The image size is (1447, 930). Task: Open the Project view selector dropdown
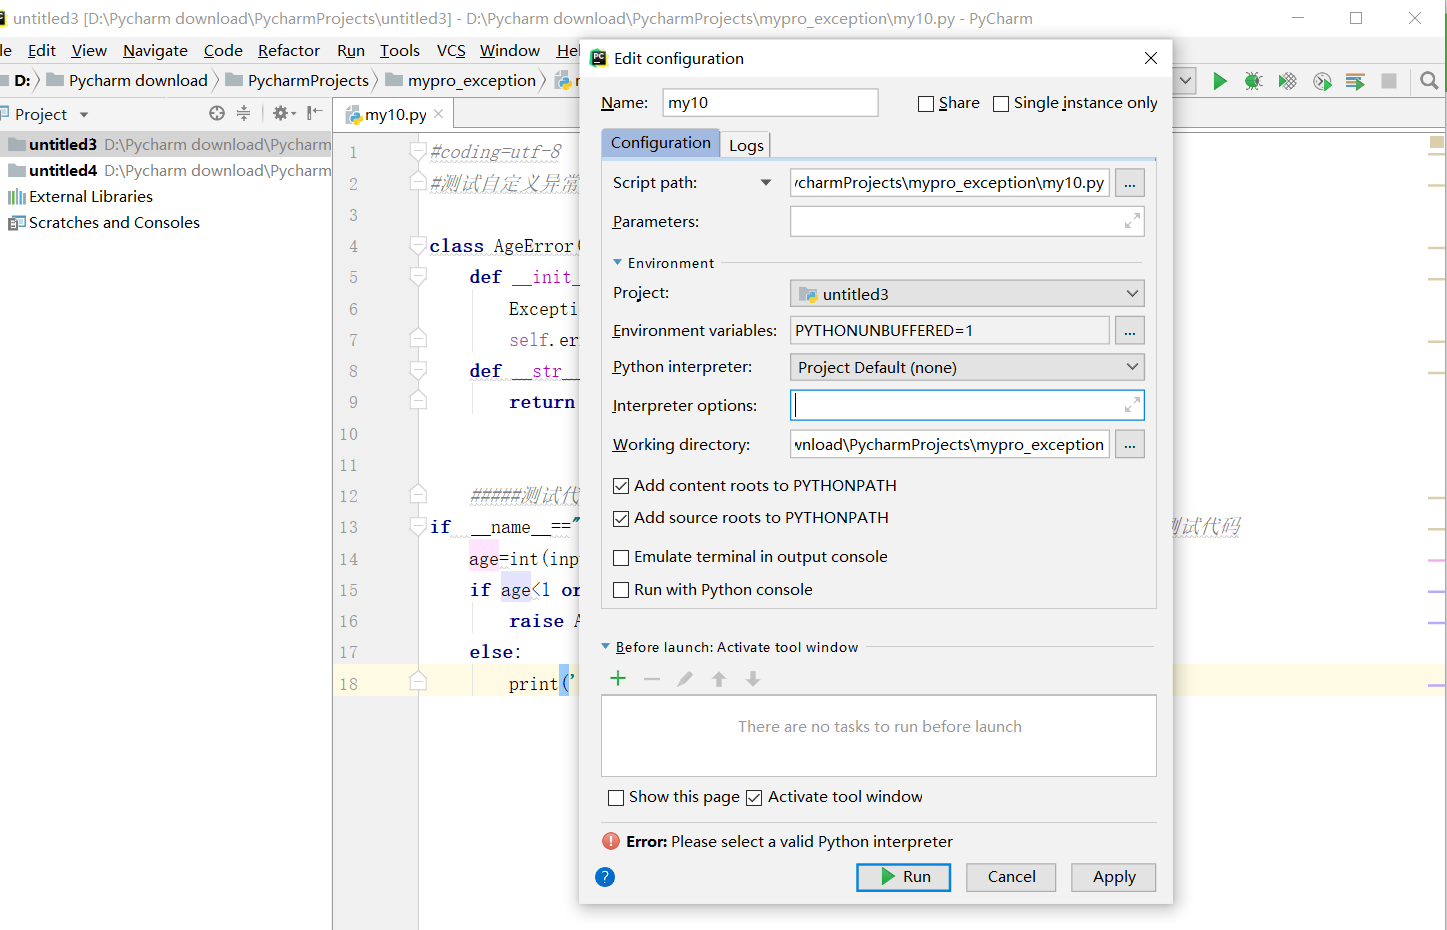84,115
